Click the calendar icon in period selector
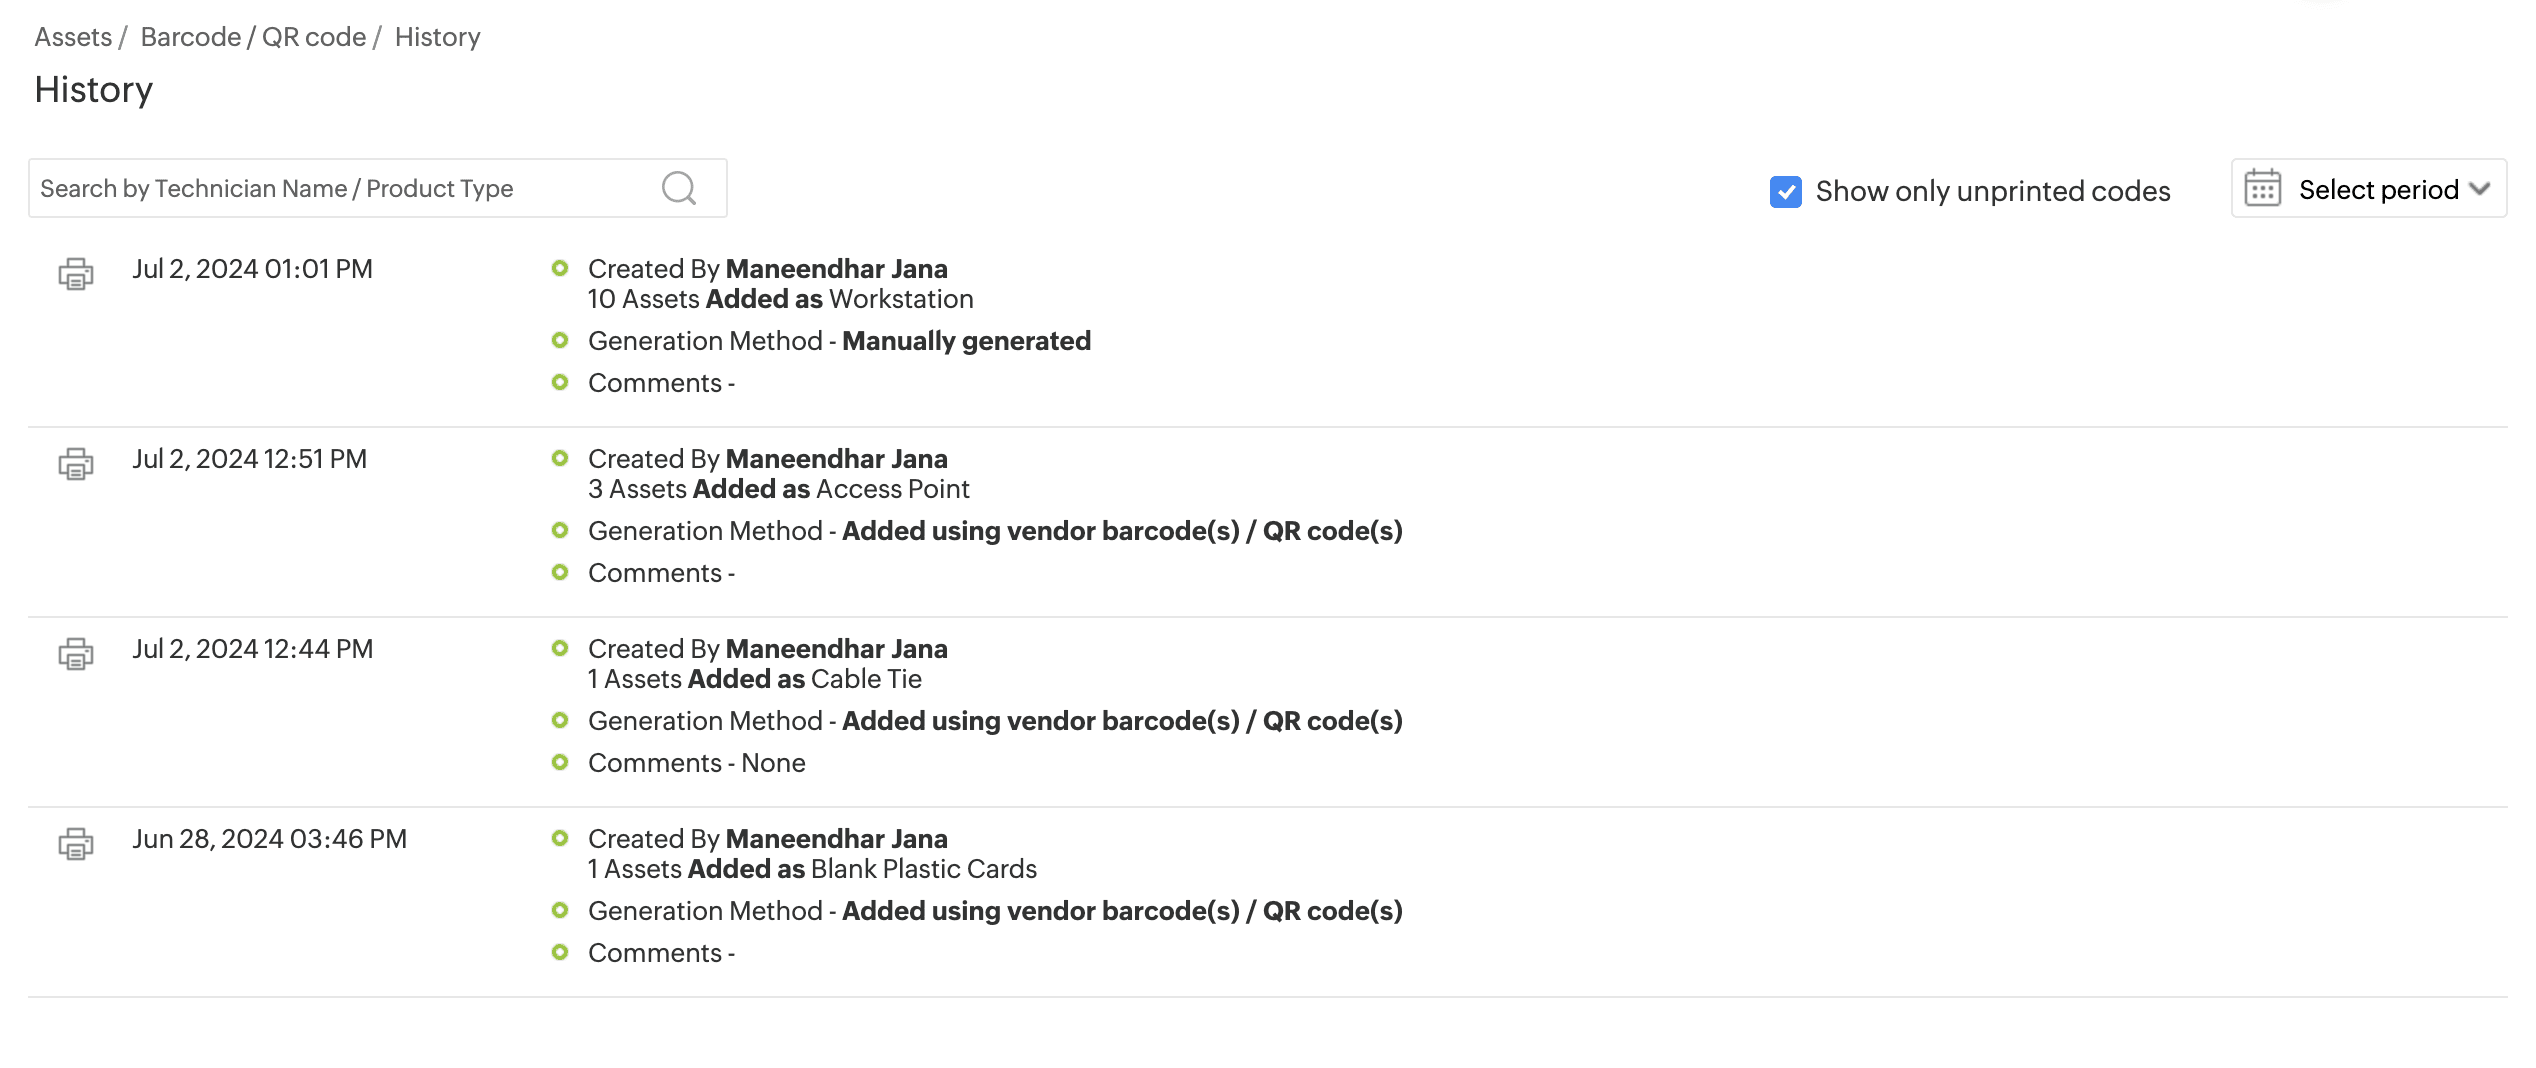Image resolution: width=2536 pixels, height=1068 pixels. click(2262, 188)
